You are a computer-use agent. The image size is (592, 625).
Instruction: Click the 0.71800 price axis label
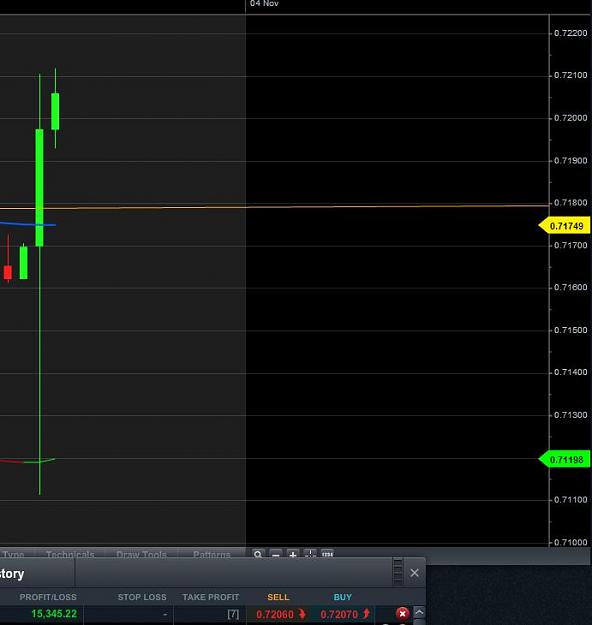[x=570, y=202]
